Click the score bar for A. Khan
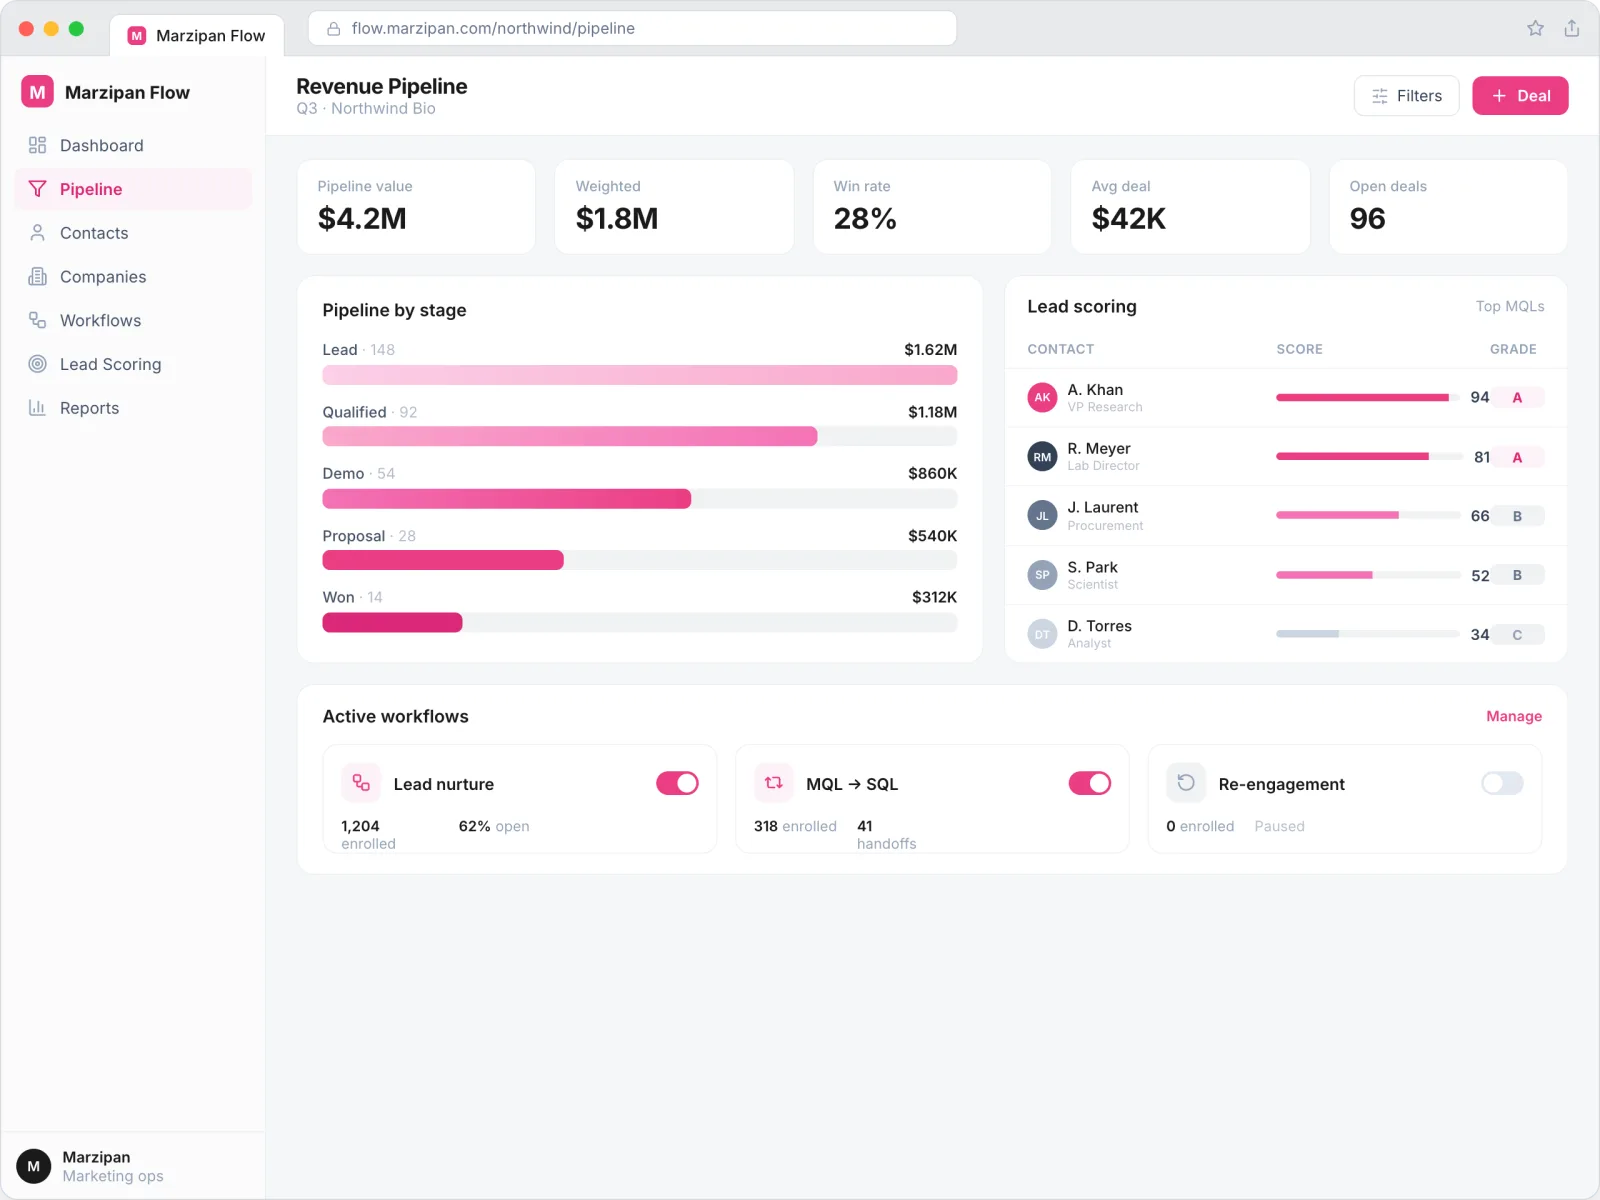 [x=1369, y=397]
